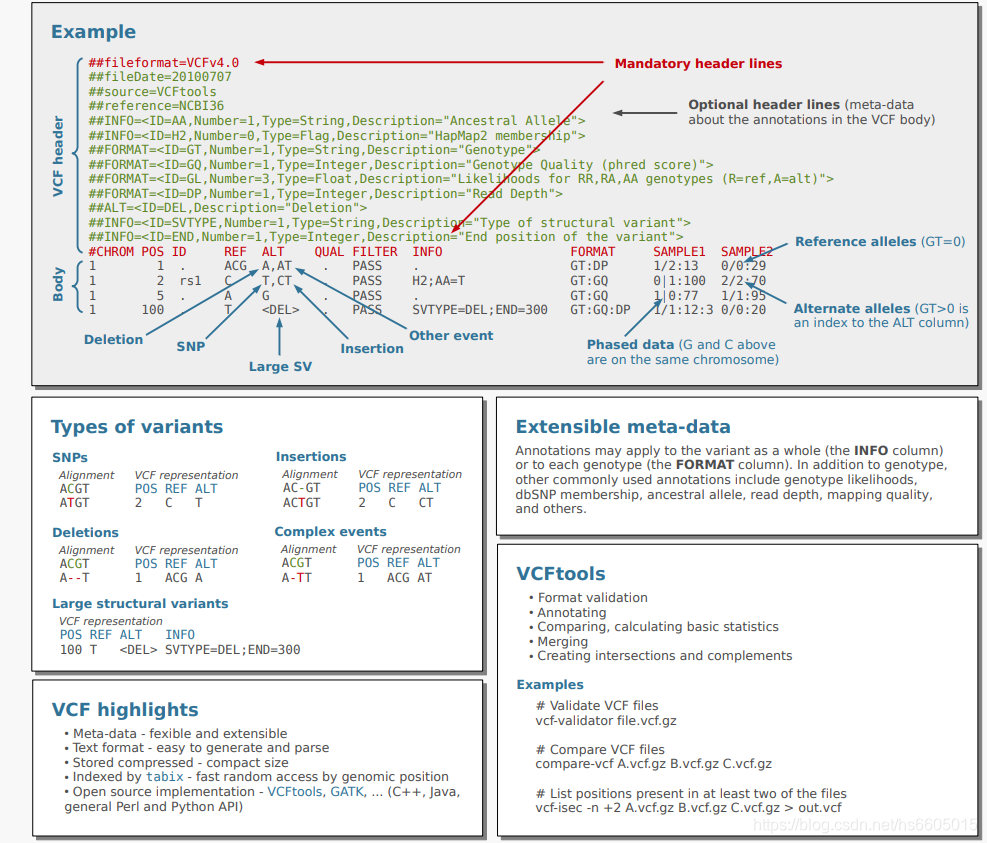This screenshot has height=843, width=987.
Task: Click the "Format validation" bullet
Action: [592, 598]
